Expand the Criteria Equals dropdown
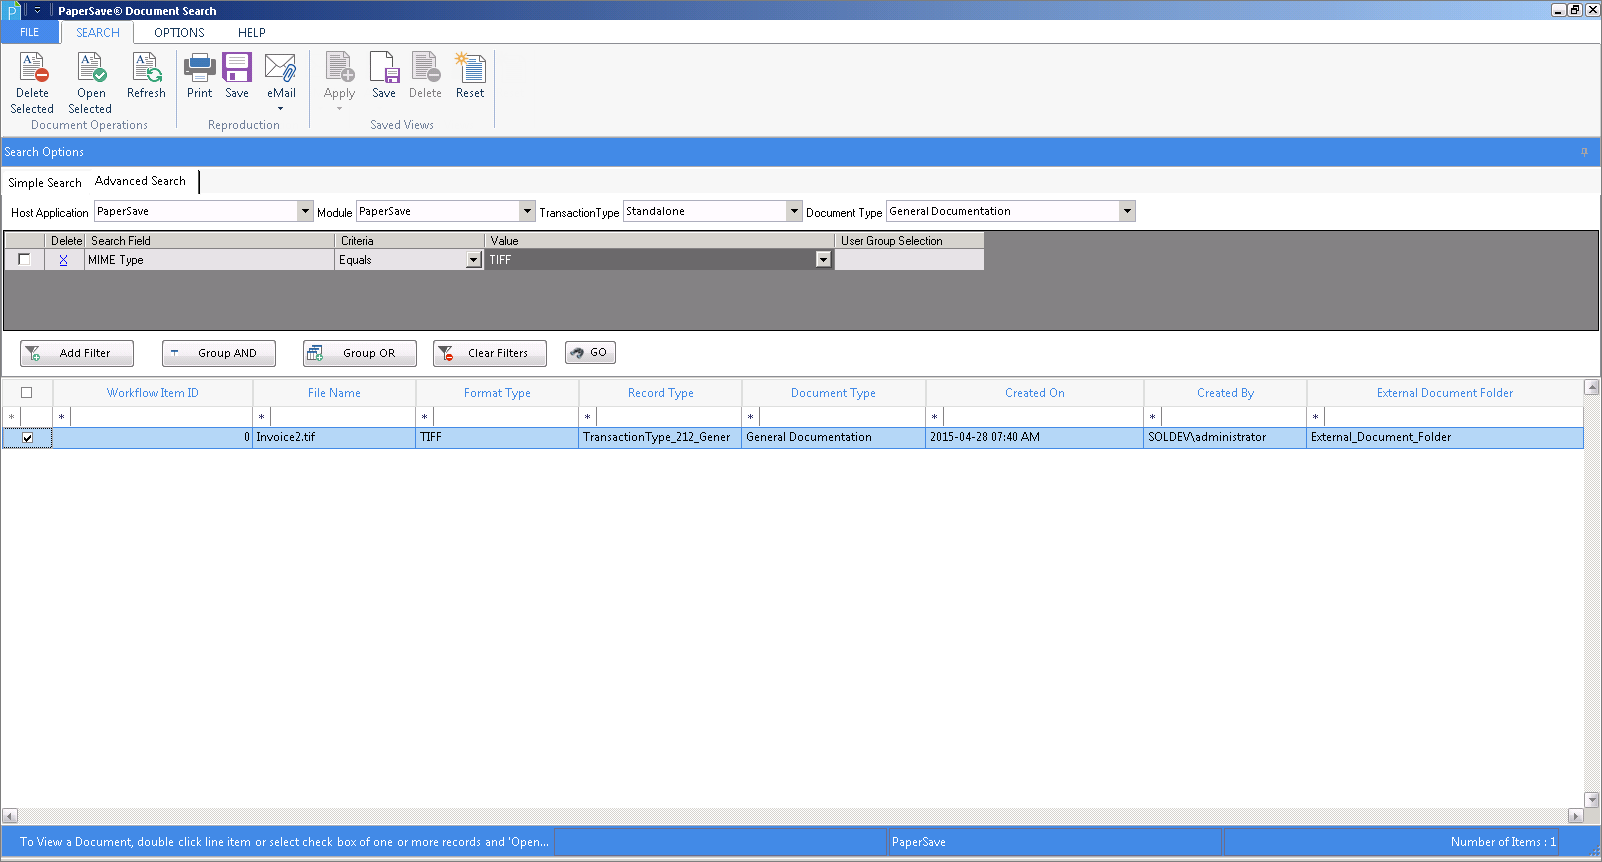 tap(474, 260)
